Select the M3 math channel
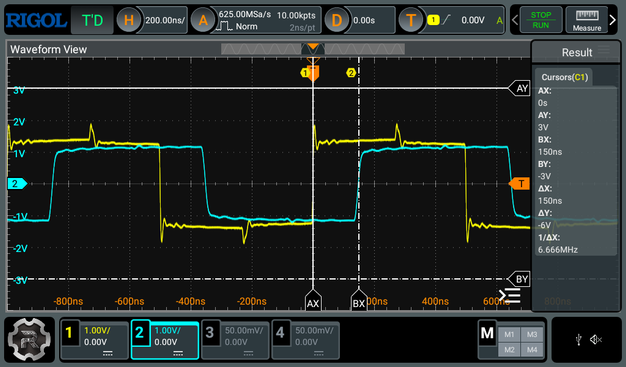The height and width of the screenshot is (367, 626). [532, 335]
